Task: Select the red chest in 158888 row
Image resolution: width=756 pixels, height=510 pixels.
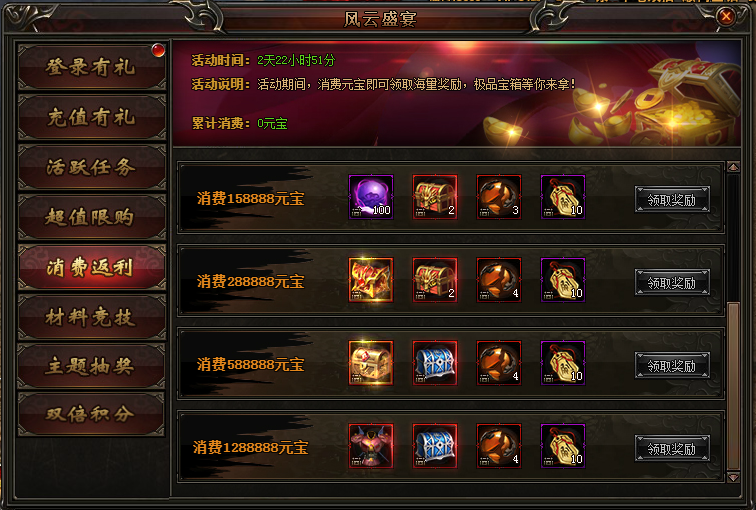Action: click(435, 197)
